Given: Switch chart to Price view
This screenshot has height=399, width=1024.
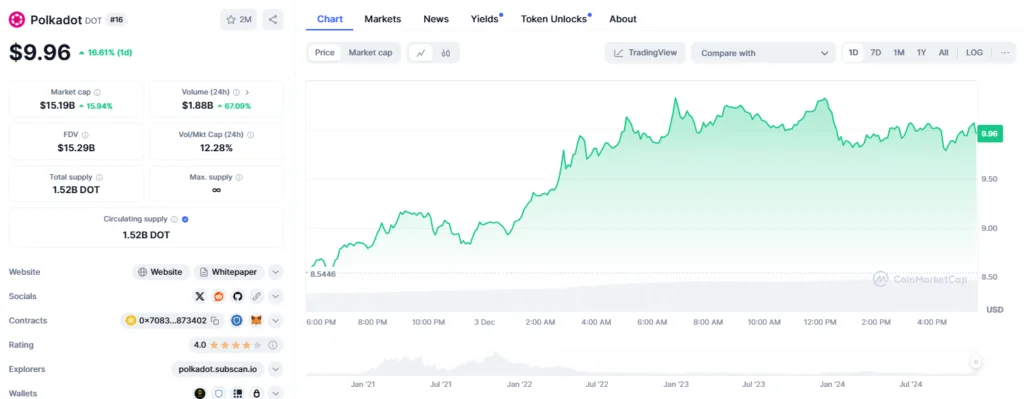Looking at the screenshot, I should 325,53.
